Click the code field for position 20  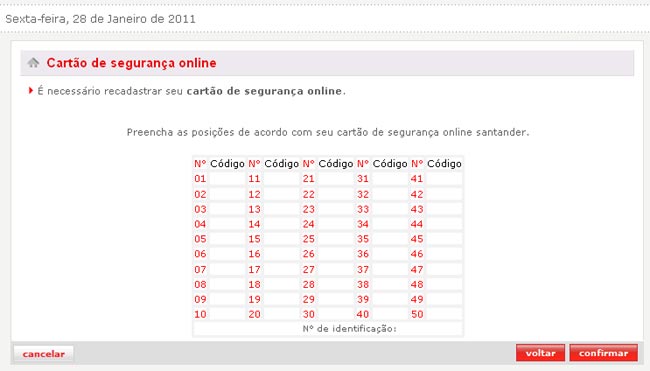coord(281,314)
